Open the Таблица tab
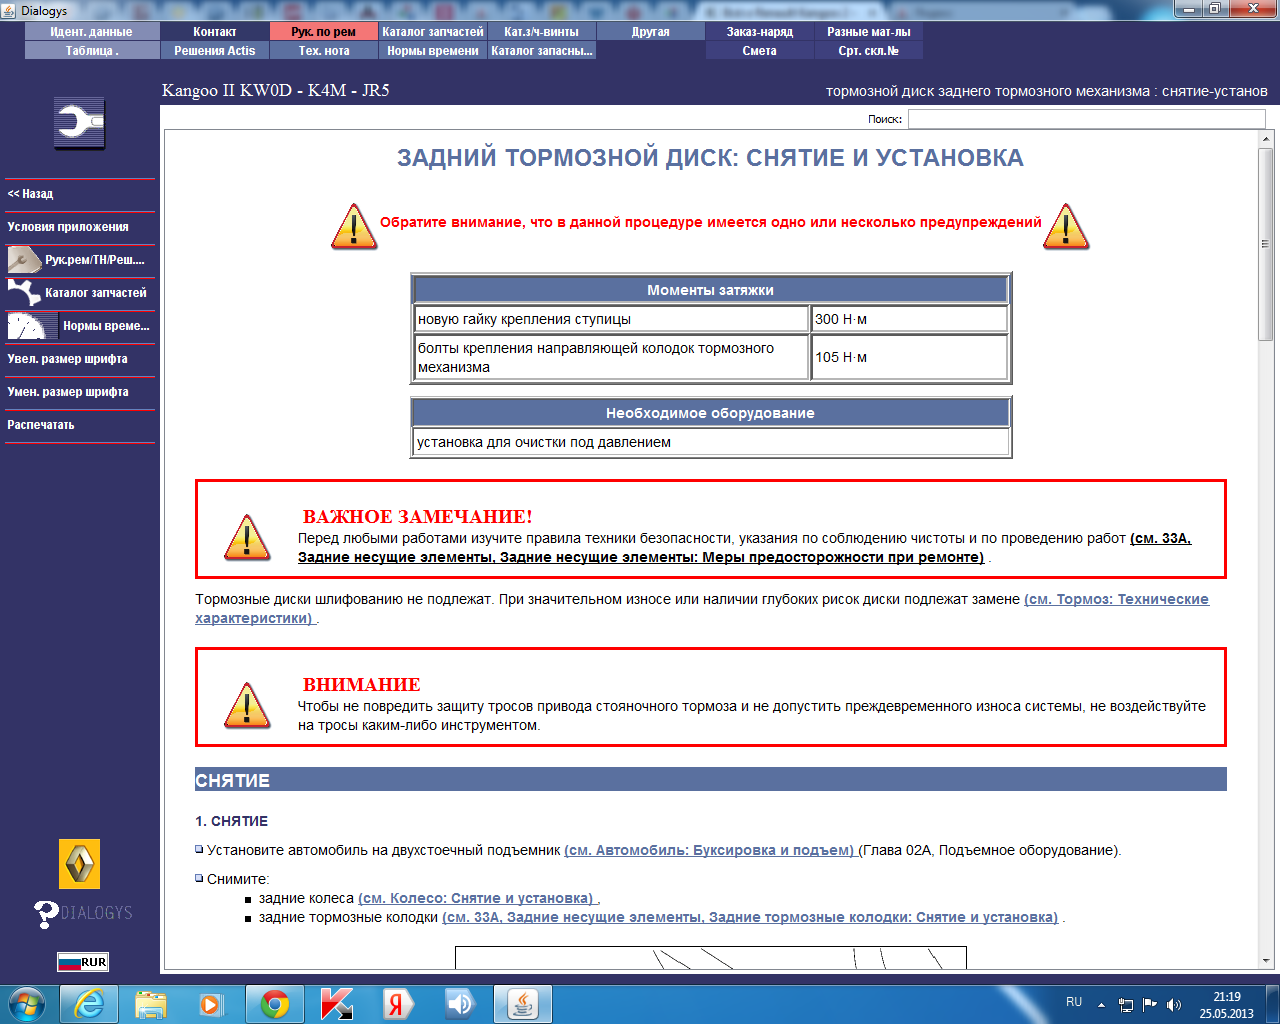This screenshot has width=1280, height=1024. (92, 51)
